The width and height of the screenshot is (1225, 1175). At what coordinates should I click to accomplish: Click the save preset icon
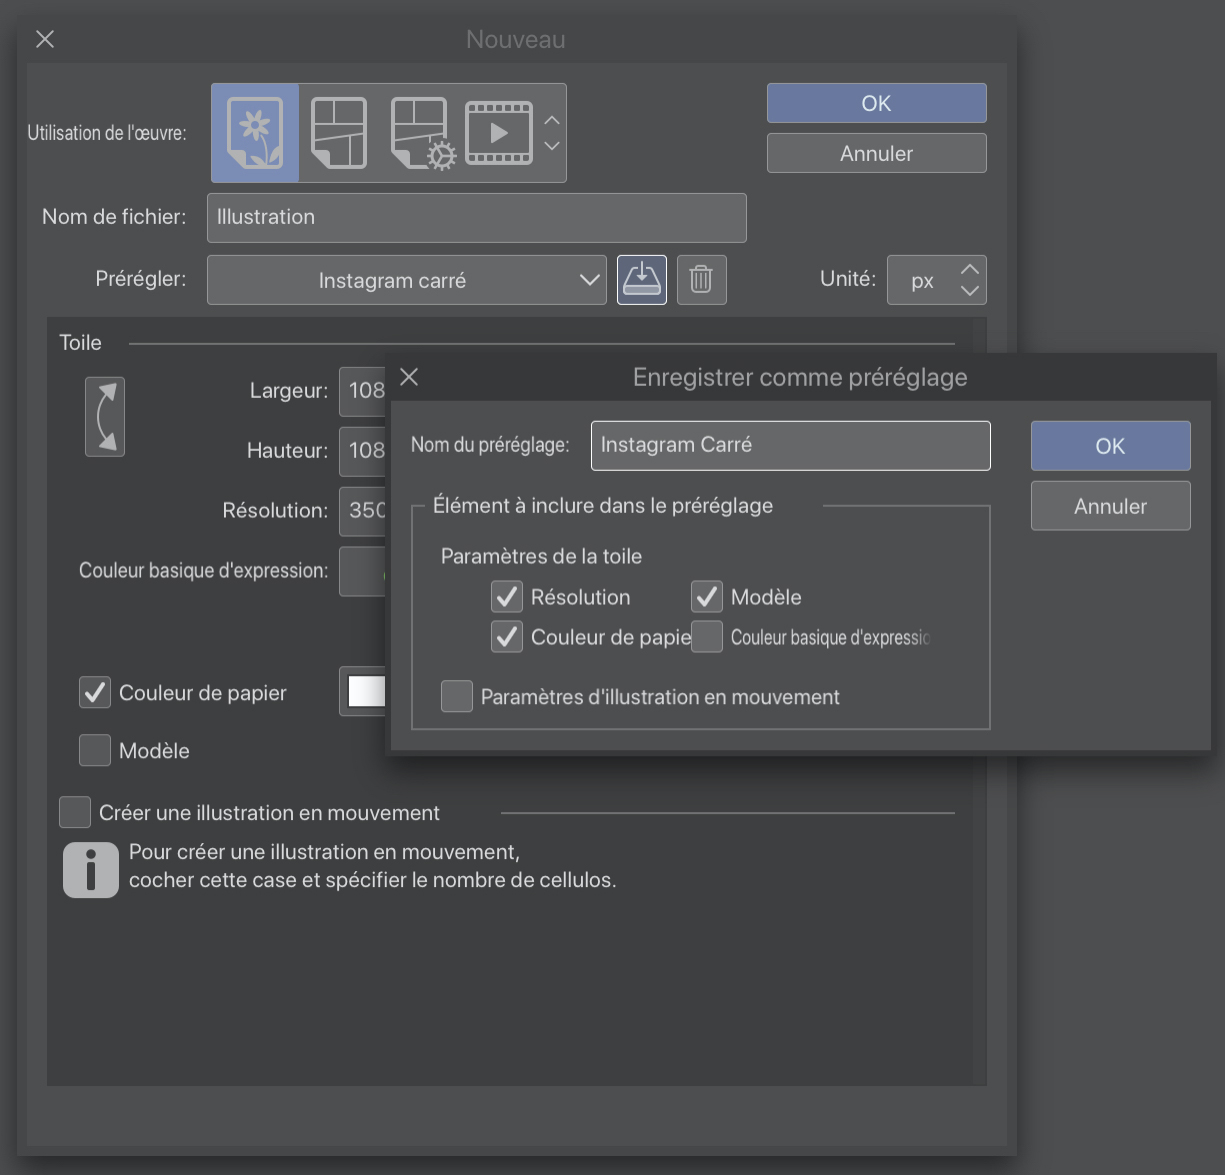642,280
